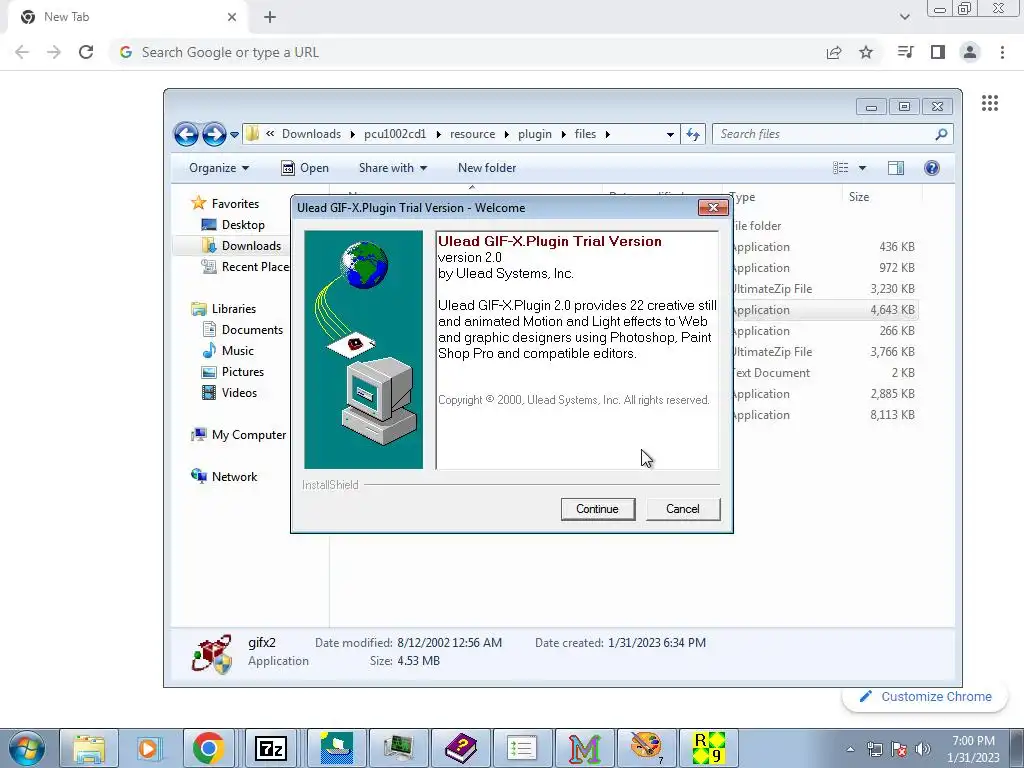Open the clock showing 7:00 PM
The image size is (1024, 768).
click(973, 749)
